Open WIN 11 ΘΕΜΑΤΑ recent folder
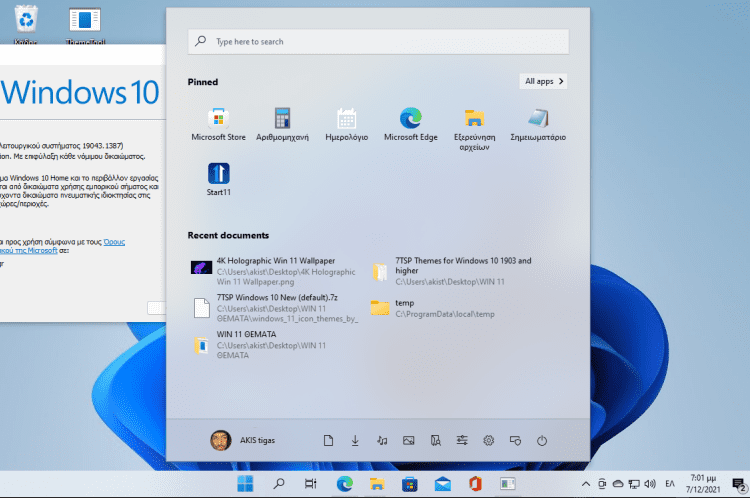This screenshot has height=498, width=750. [x=274, y=345]
